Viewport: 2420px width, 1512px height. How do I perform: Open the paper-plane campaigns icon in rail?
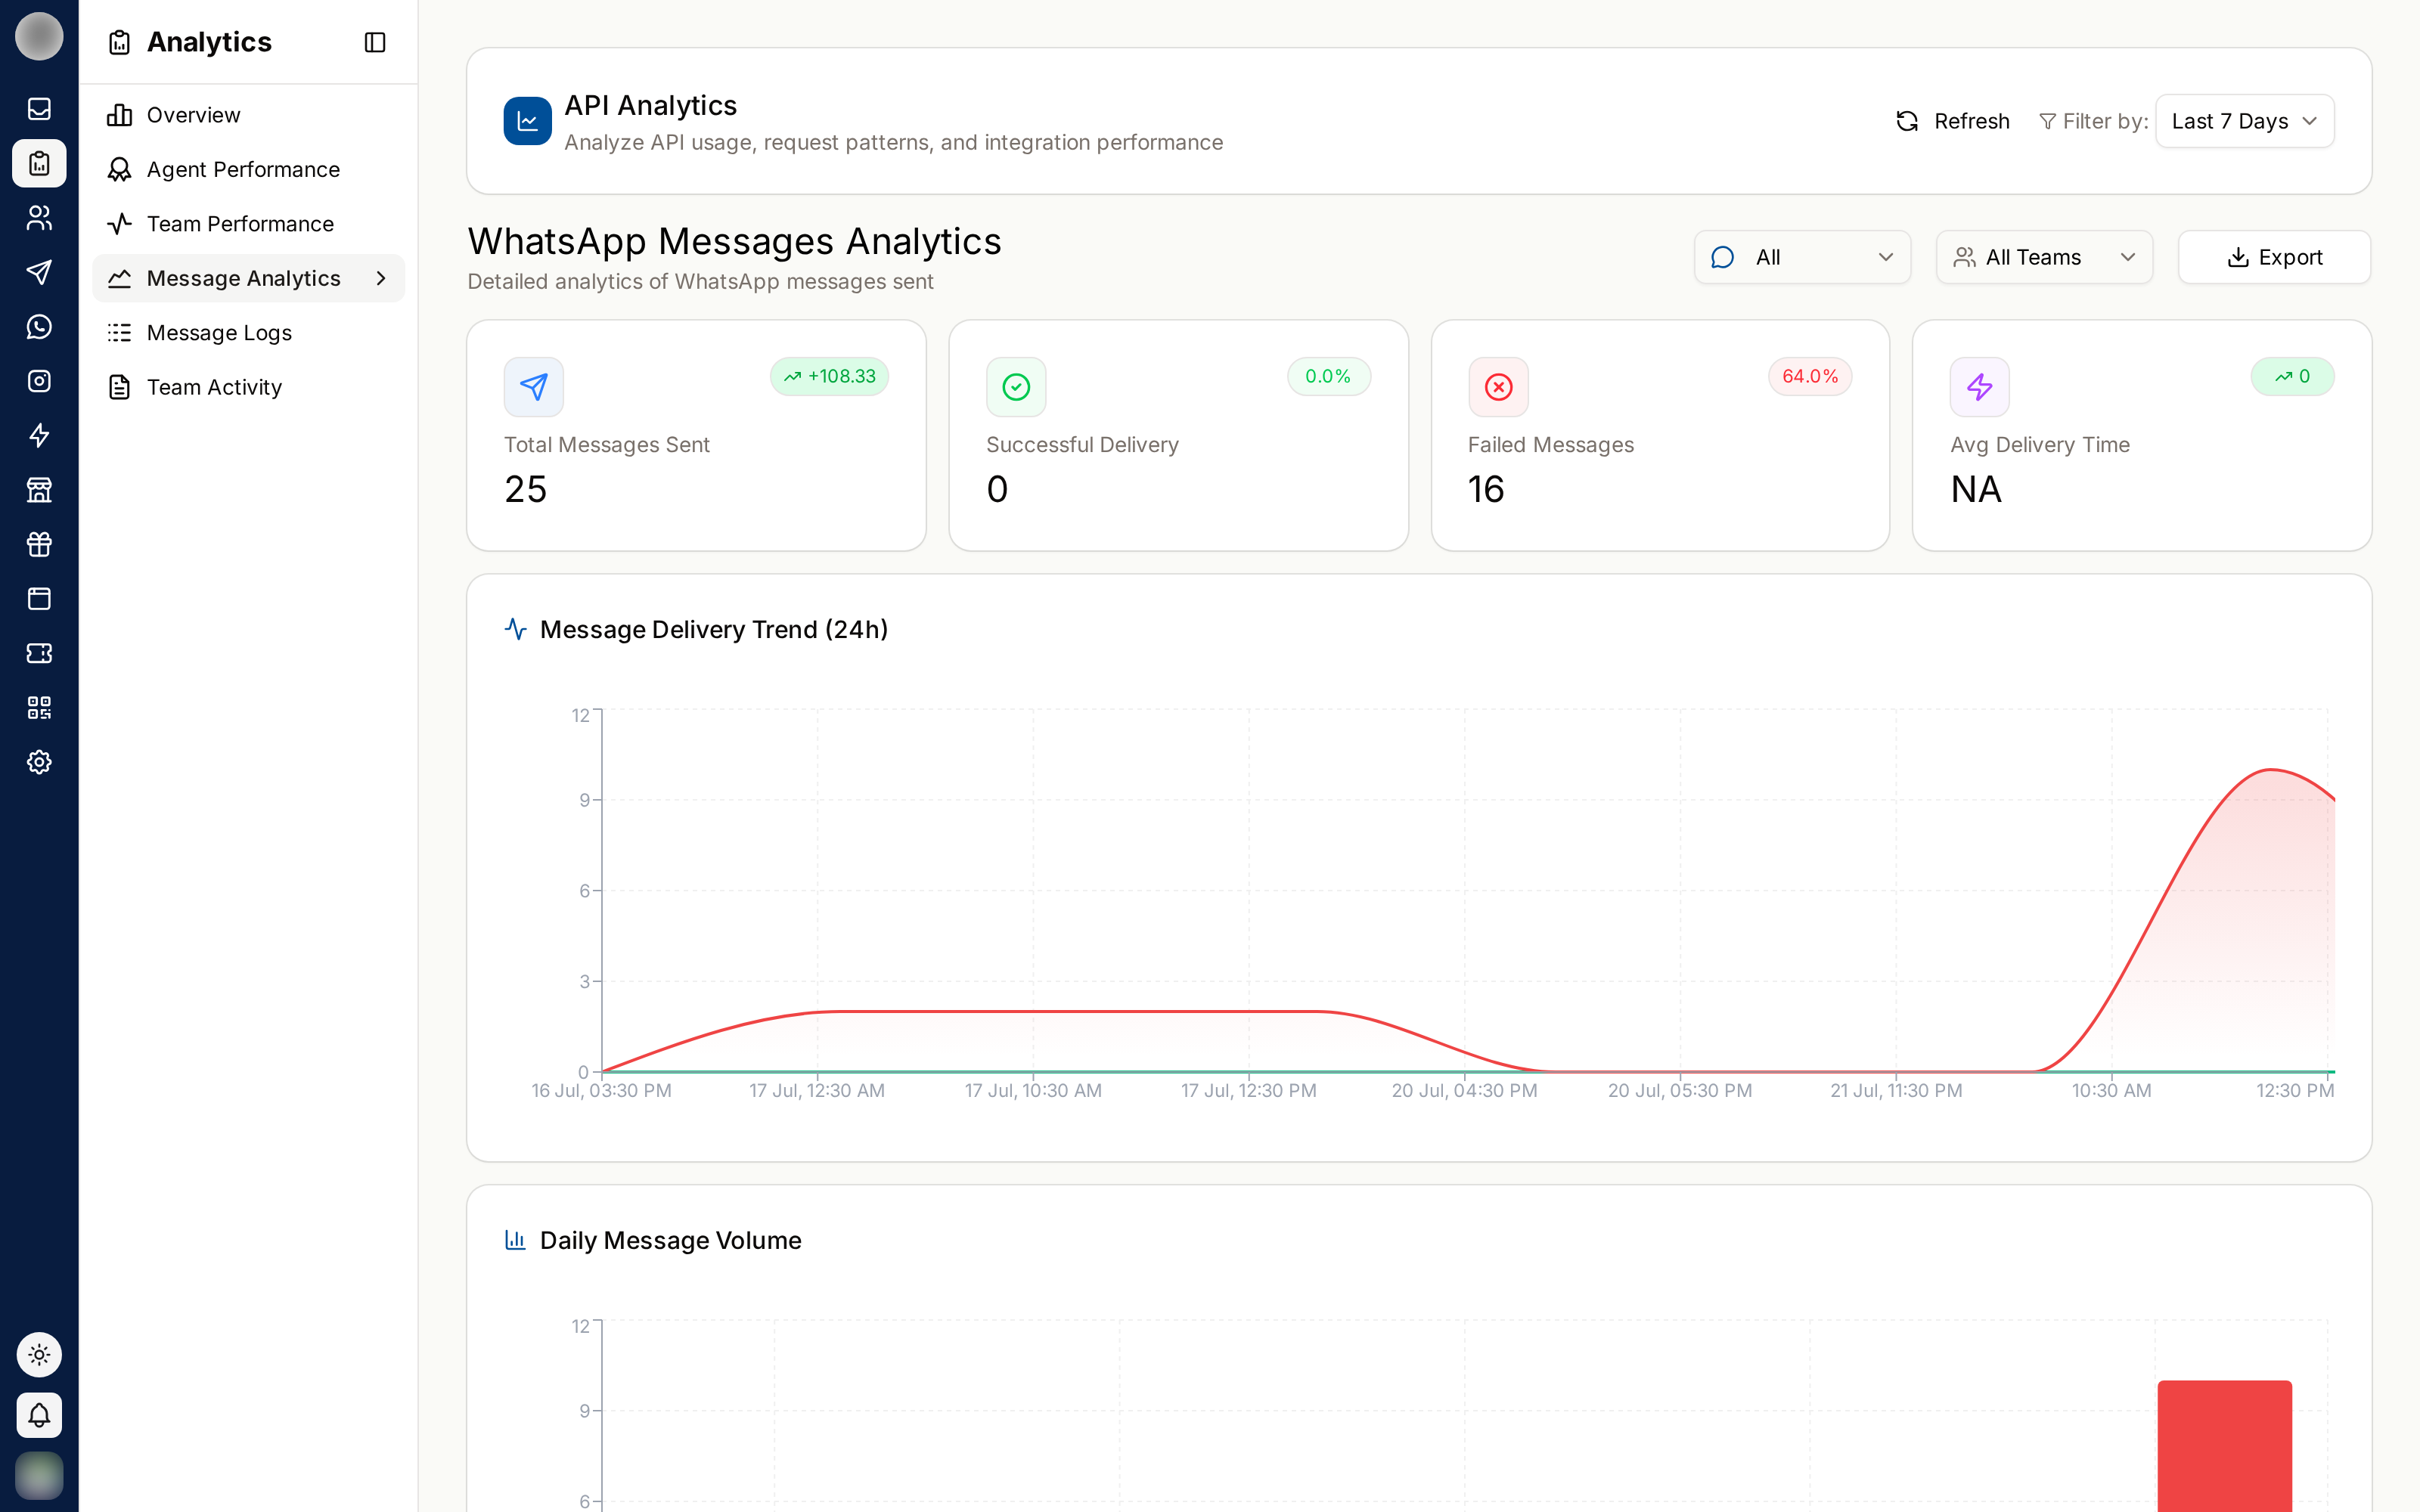point(39,272)
